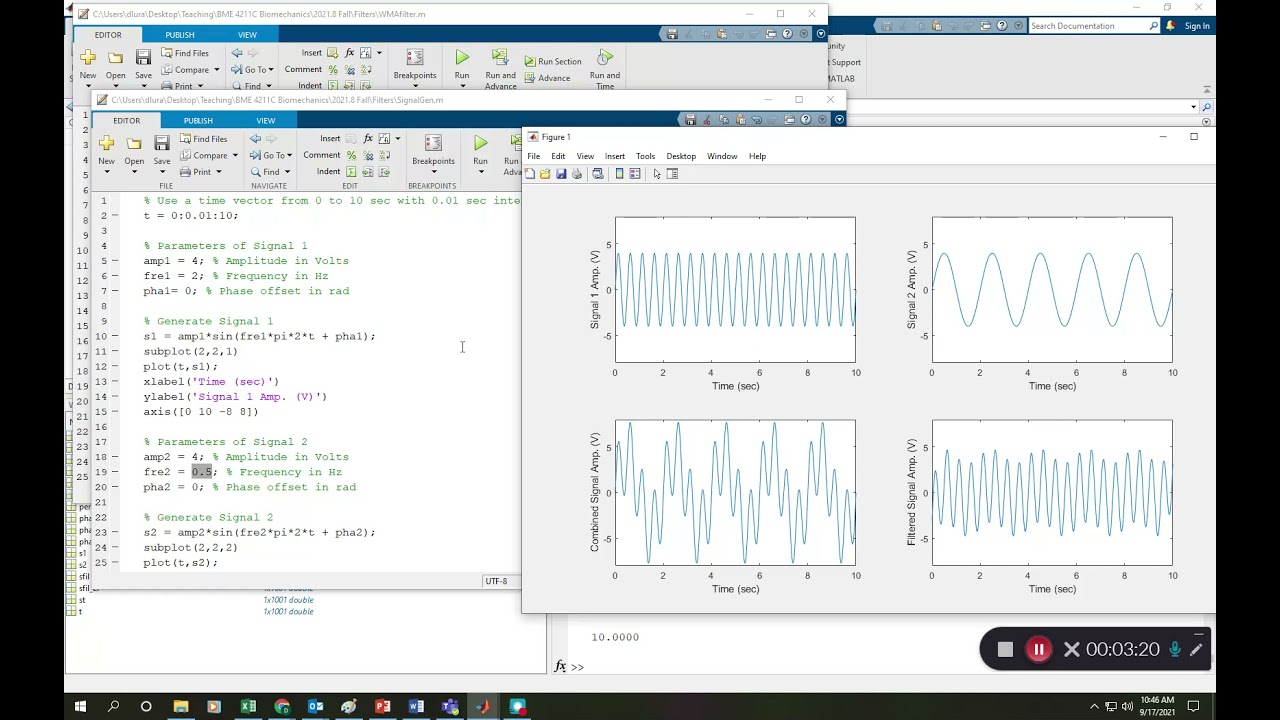Click Find Files in the SignalGen editor
Screen dimensions: 1280x720
[x=204, y=139]
